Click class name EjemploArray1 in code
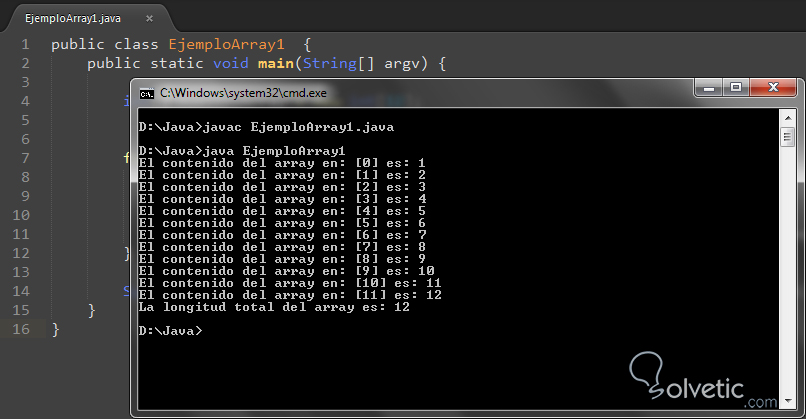806x419 pixels. pos(226,45)
